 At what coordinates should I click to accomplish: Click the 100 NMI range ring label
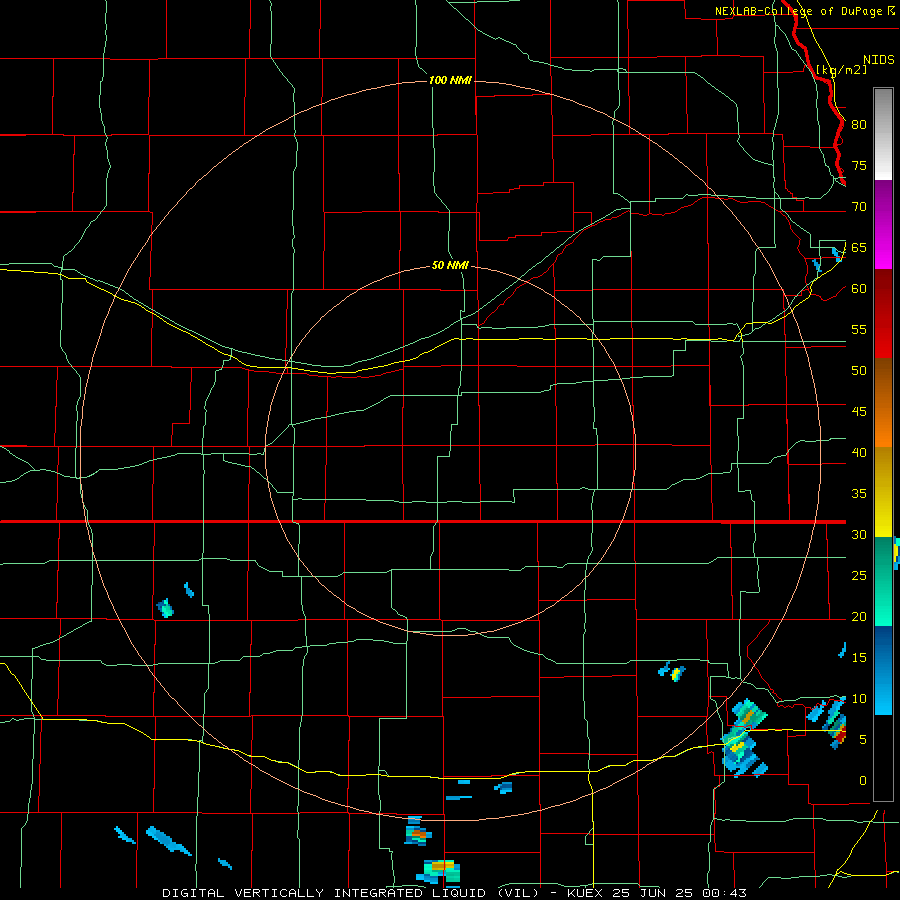[451, 80]
